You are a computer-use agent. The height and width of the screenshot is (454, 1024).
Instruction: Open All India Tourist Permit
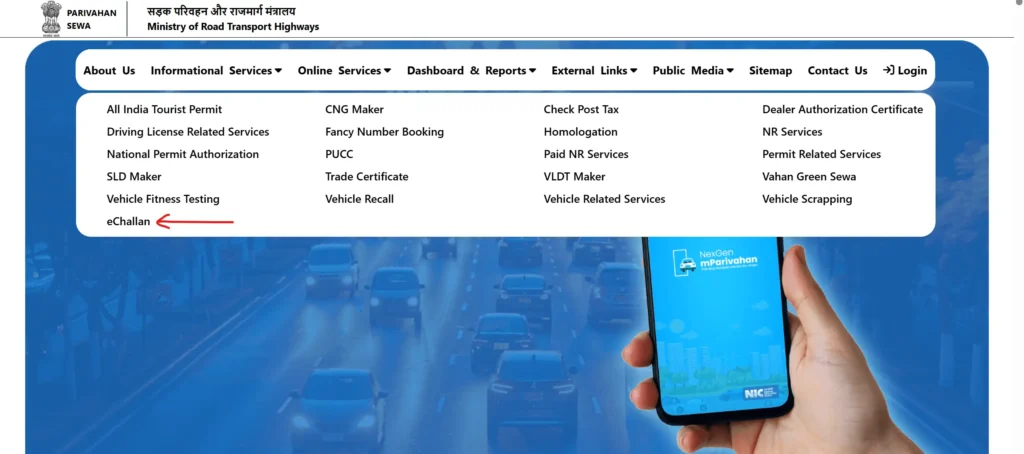click(x=164, y=109)
